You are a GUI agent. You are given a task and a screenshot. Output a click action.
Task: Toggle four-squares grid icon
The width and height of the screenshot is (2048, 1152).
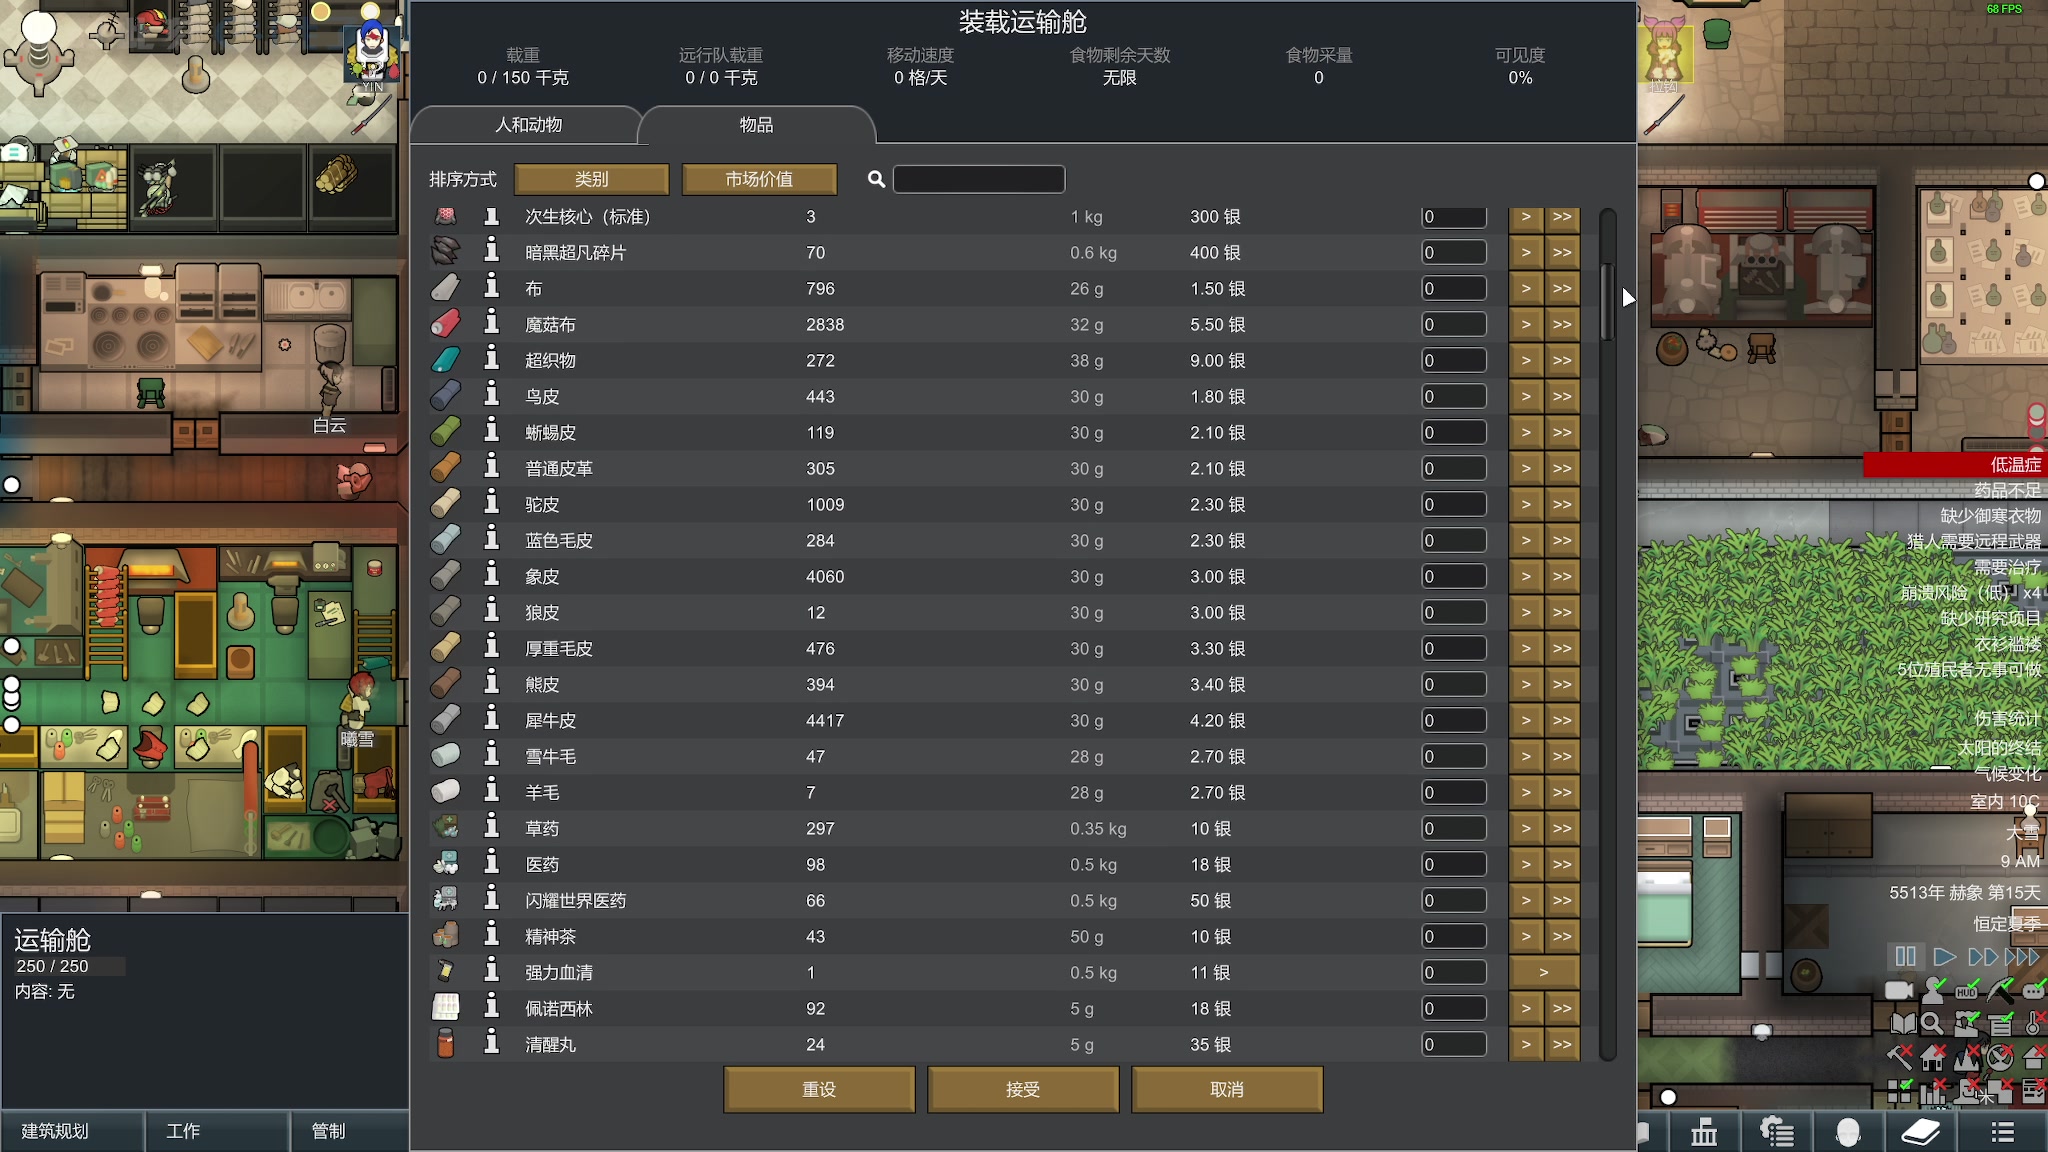[1900, 1090]
